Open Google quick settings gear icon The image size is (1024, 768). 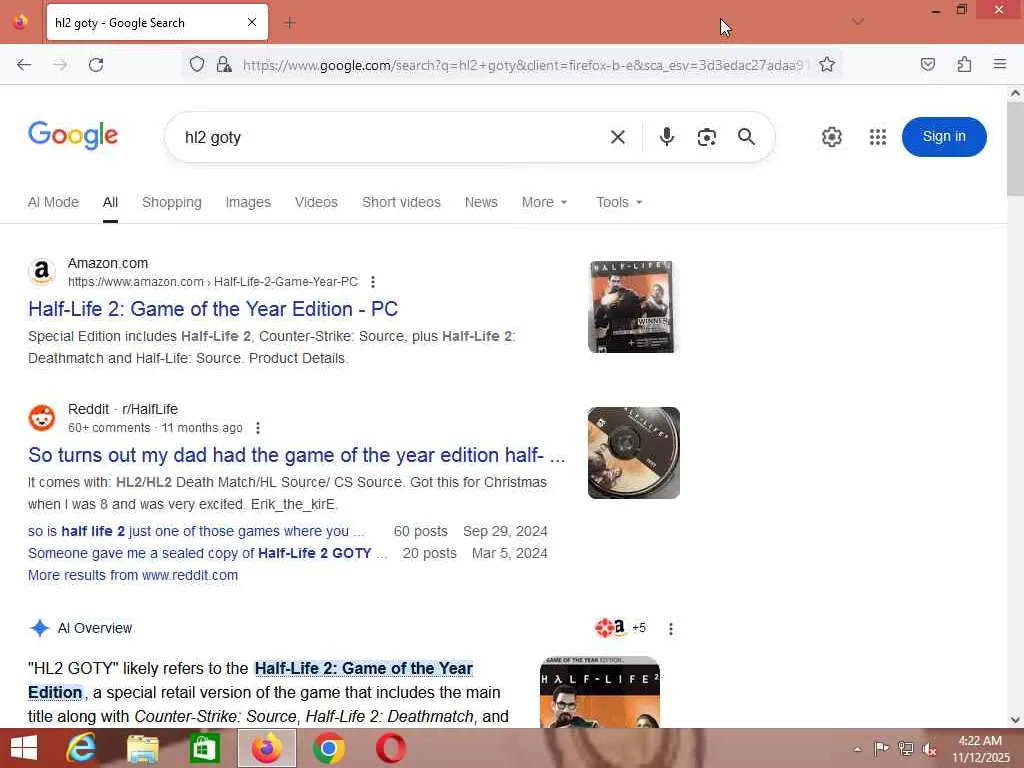(831, 137)
